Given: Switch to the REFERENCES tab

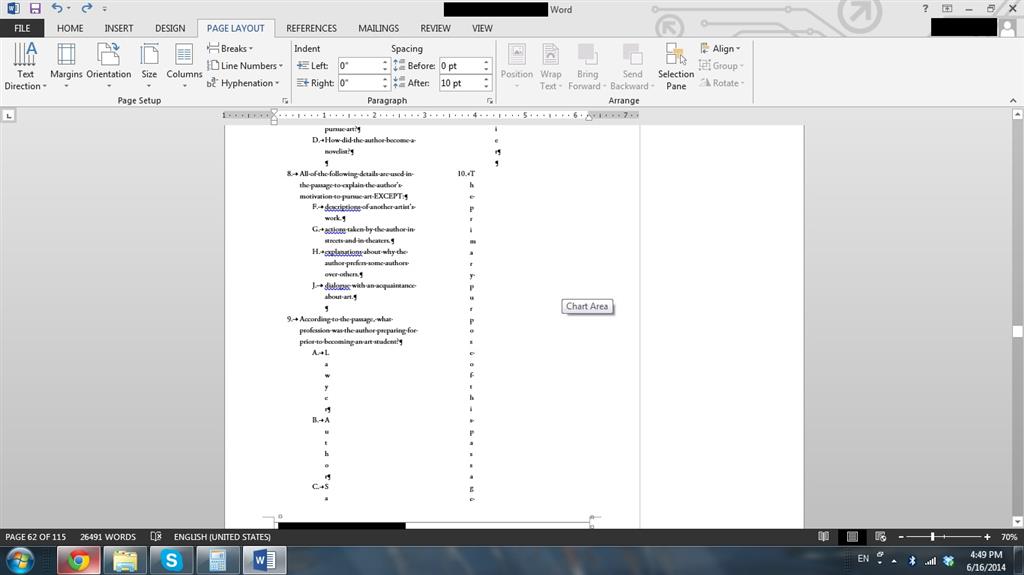Looking at the screenshot, I should pyautogui.click(x=312, y=28).
